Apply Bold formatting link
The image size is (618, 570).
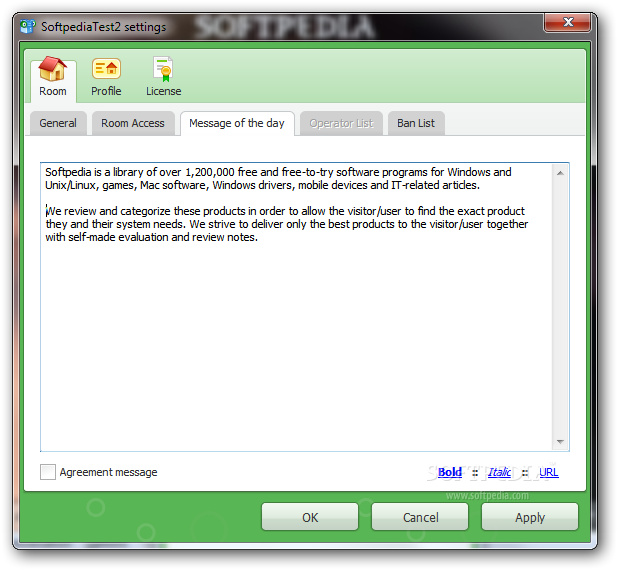(450, 472)
